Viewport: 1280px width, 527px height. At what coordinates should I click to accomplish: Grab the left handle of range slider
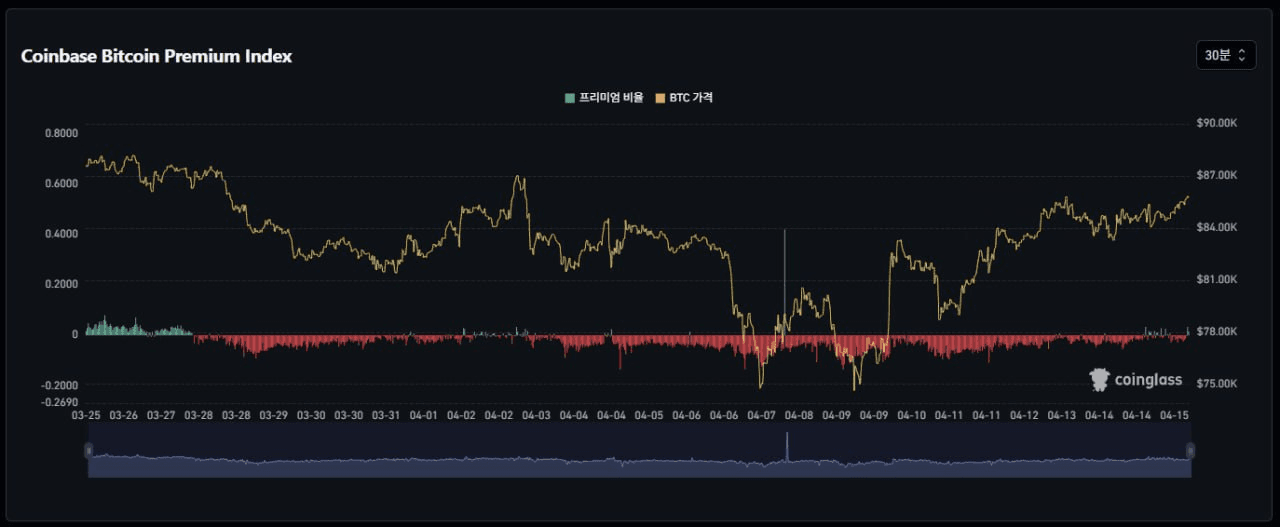click(88, 451)
